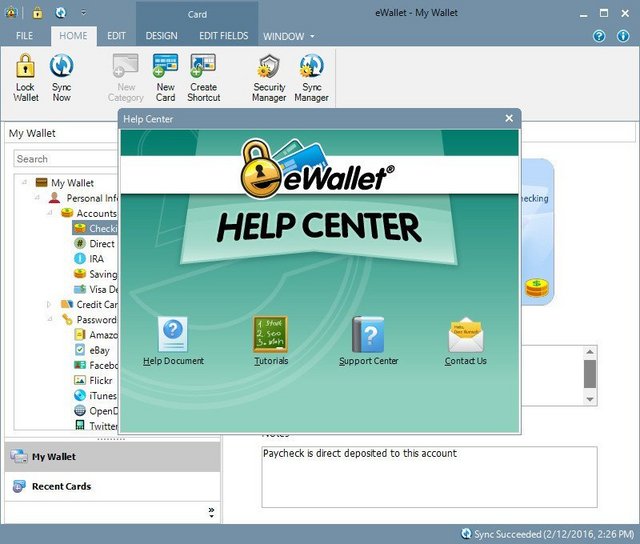Viewport: 640px width, 544px height.
Task: Click the Contact Us envelope
Action: tap(466, 335)
